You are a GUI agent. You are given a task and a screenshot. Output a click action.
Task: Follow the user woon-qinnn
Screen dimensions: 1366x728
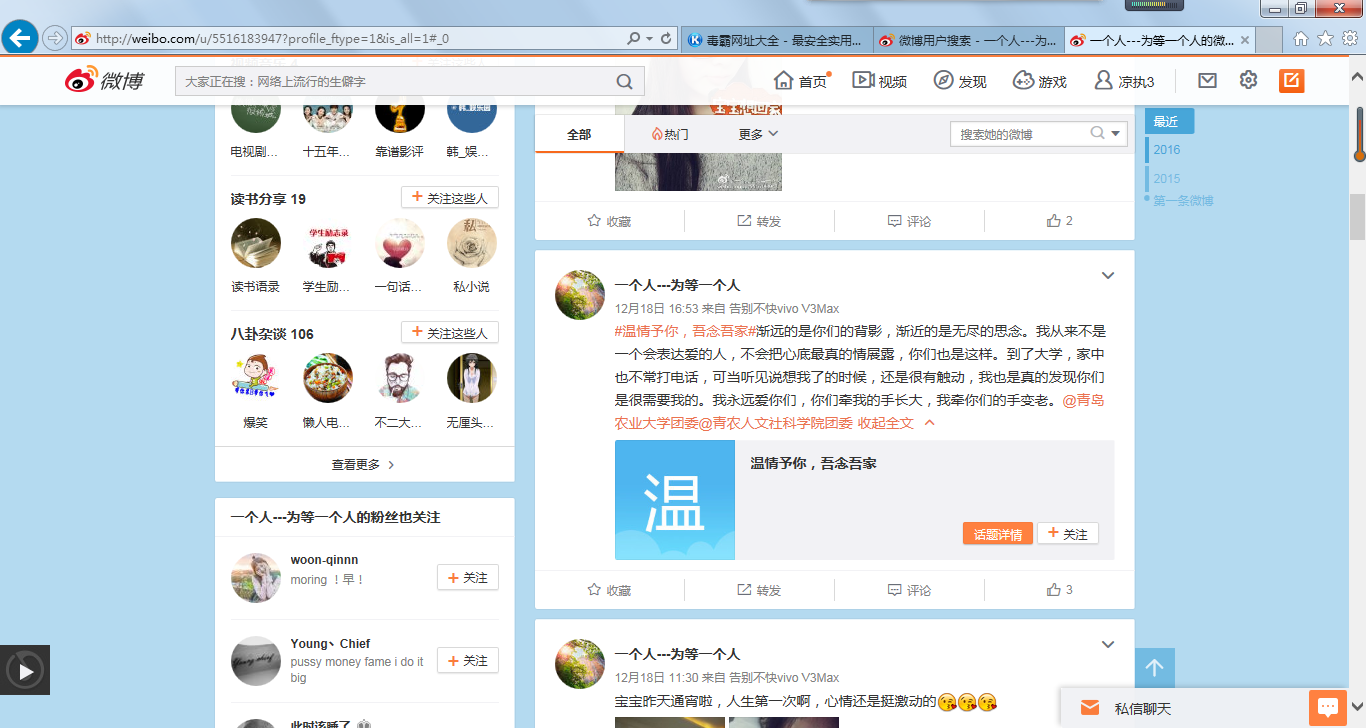[x=467, y=578]
